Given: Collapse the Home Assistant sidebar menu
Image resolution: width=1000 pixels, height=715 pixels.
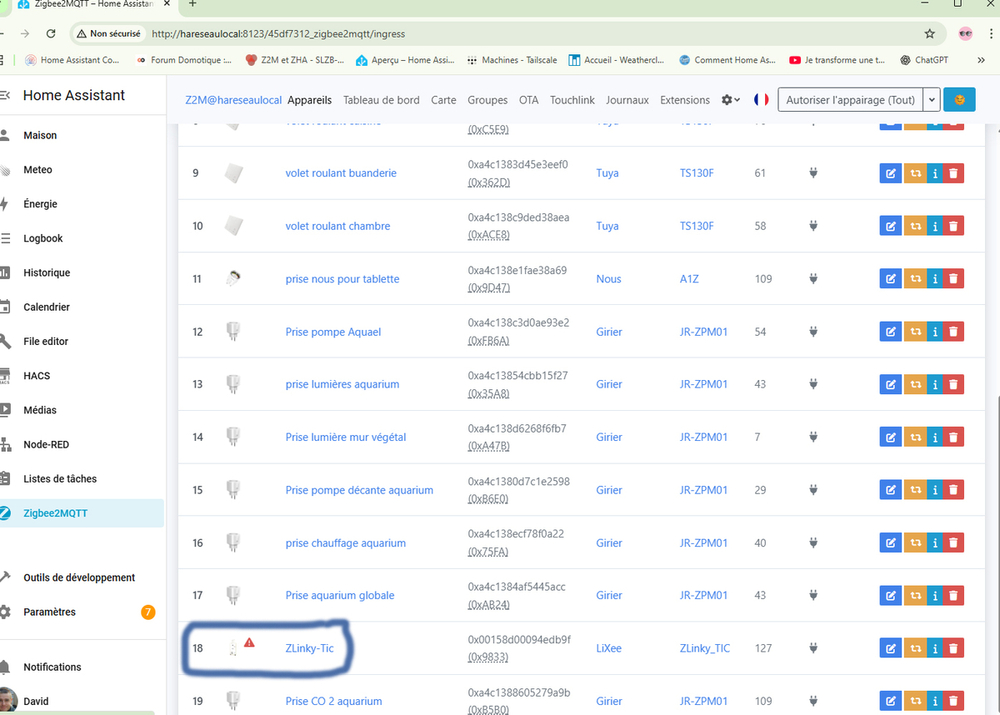Looking at the screenshot, I should pyautogui.click(x=4, y=95).
